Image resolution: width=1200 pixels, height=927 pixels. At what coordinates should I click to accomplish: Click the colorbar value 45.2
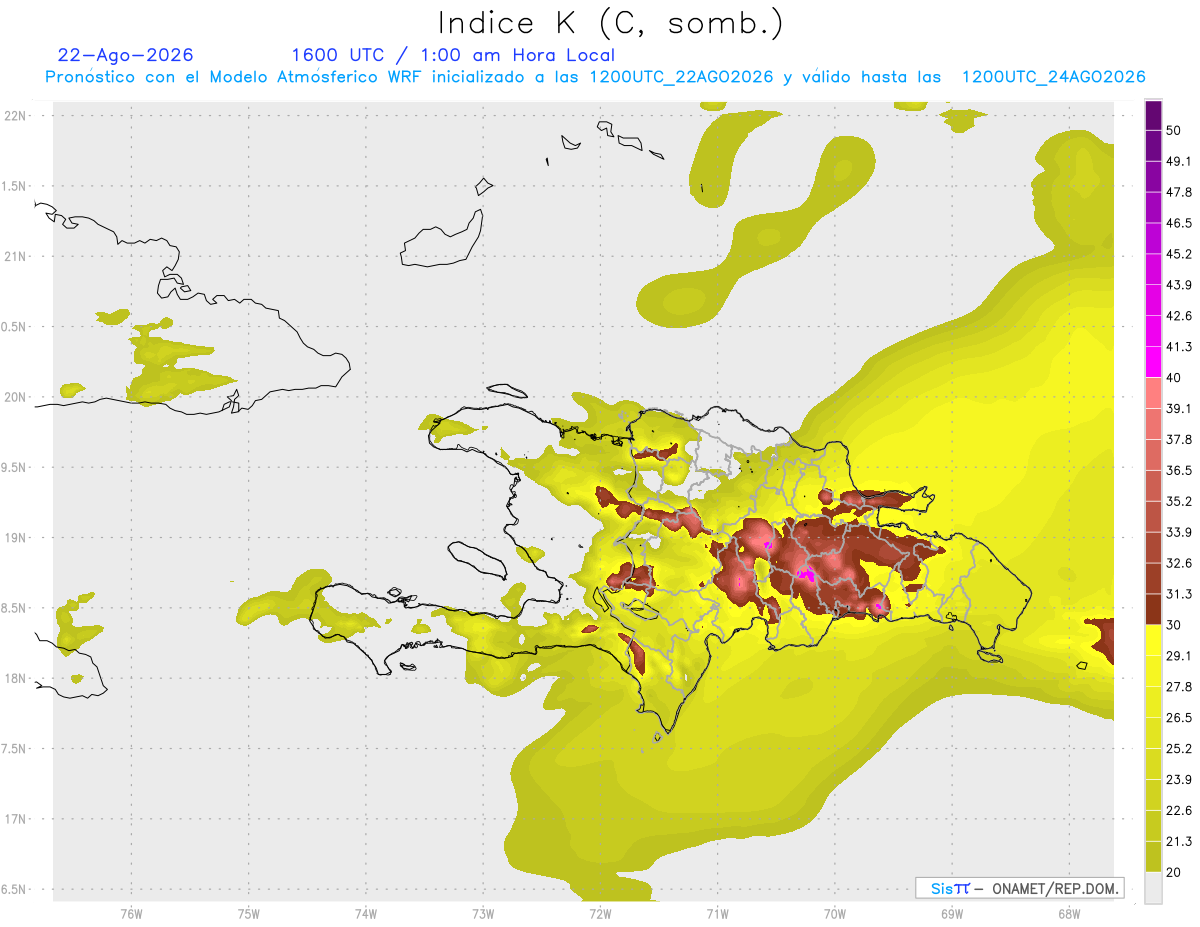point(1179,254)
